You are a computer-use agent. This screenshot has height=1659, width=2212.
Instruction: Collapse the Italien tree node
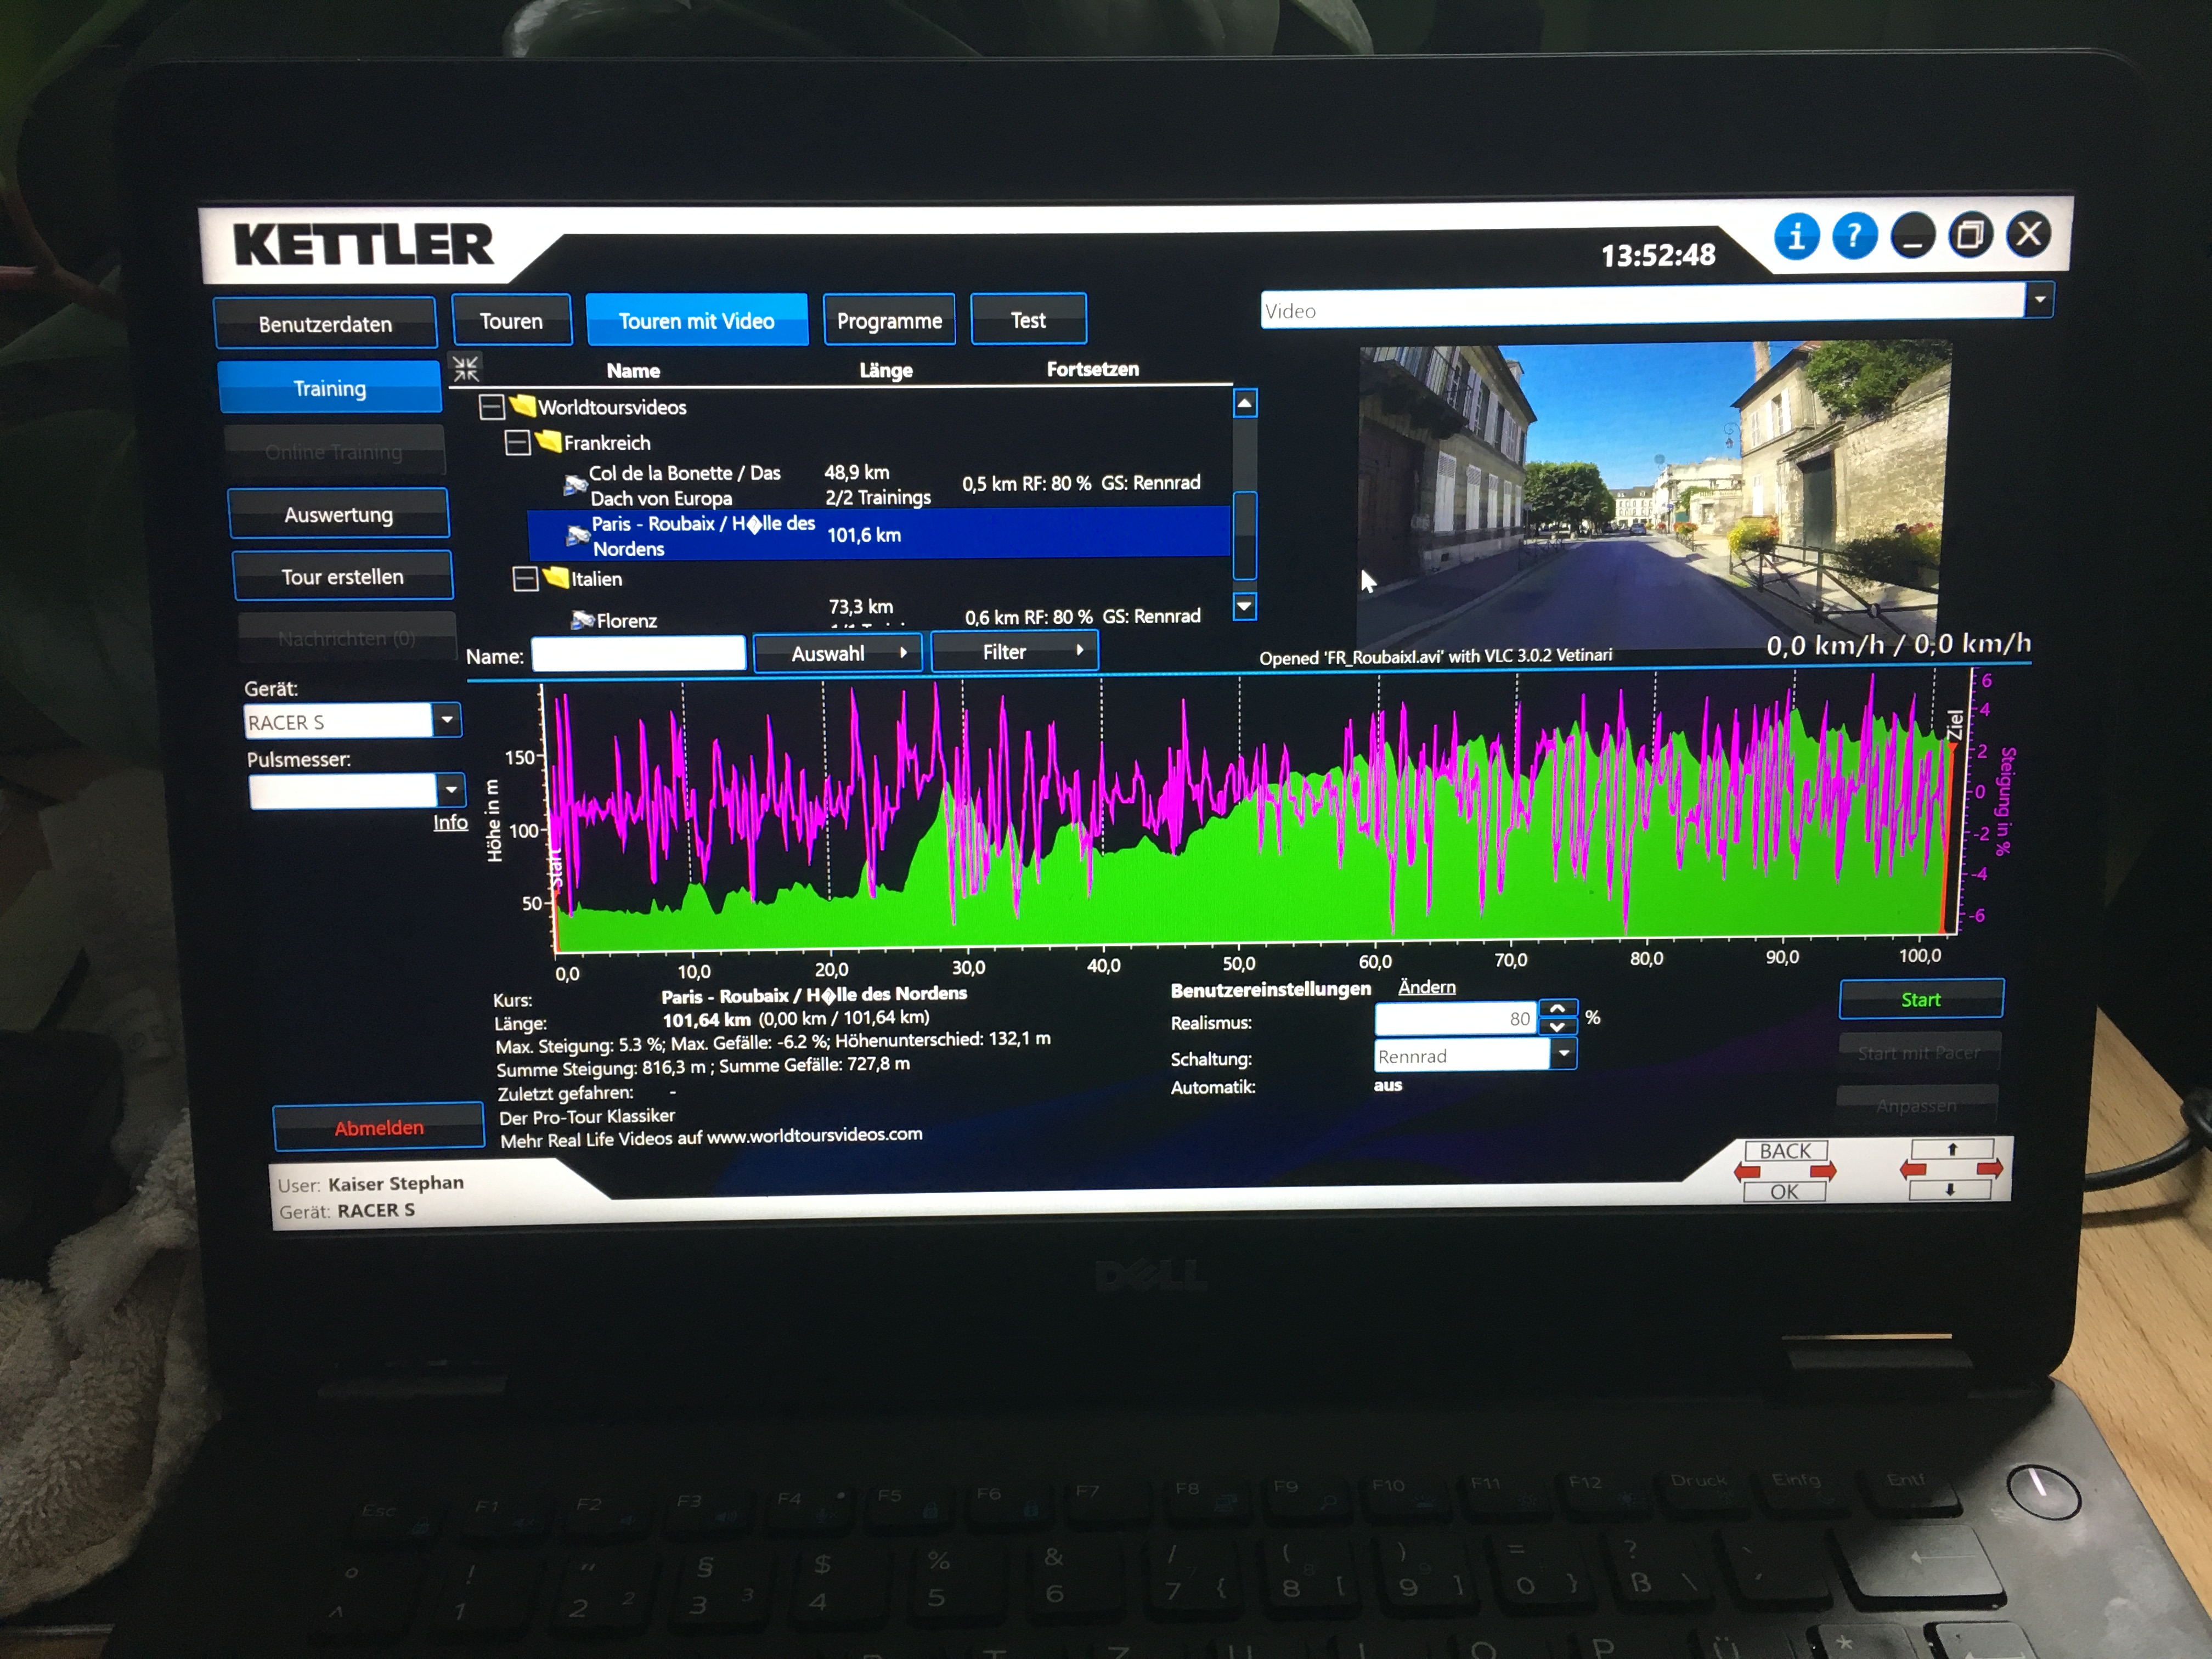tap(525, 579)
